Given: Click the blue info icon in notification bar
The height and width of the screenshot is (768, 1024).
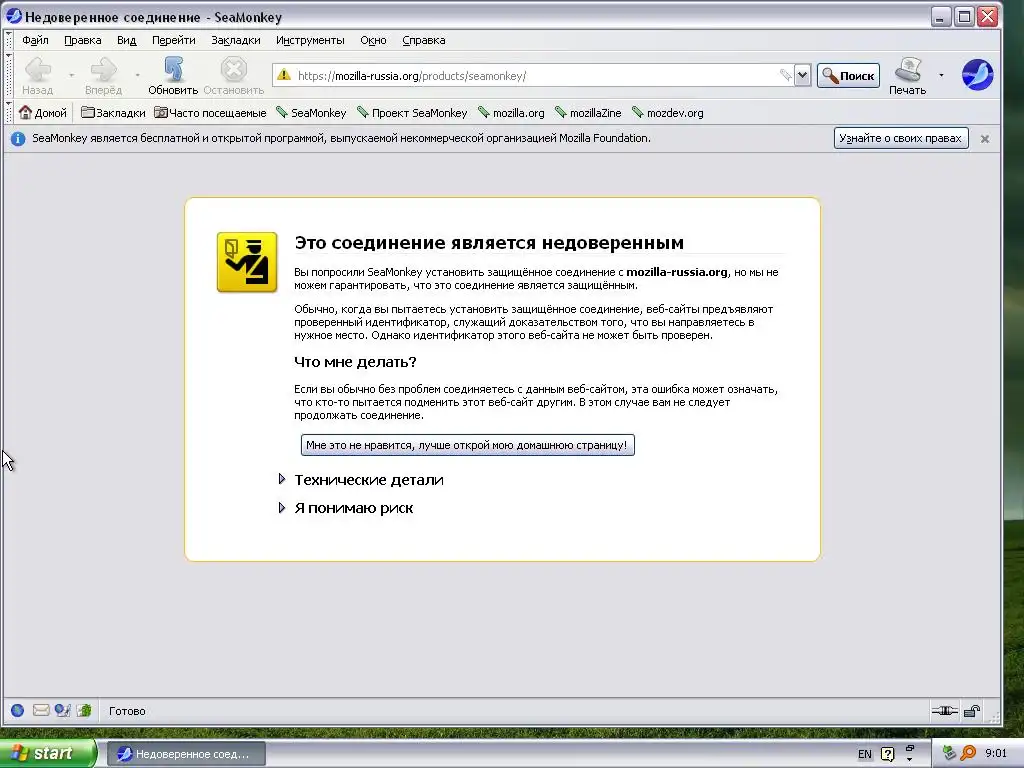Looking at the screenshot, I should (18, 138).
